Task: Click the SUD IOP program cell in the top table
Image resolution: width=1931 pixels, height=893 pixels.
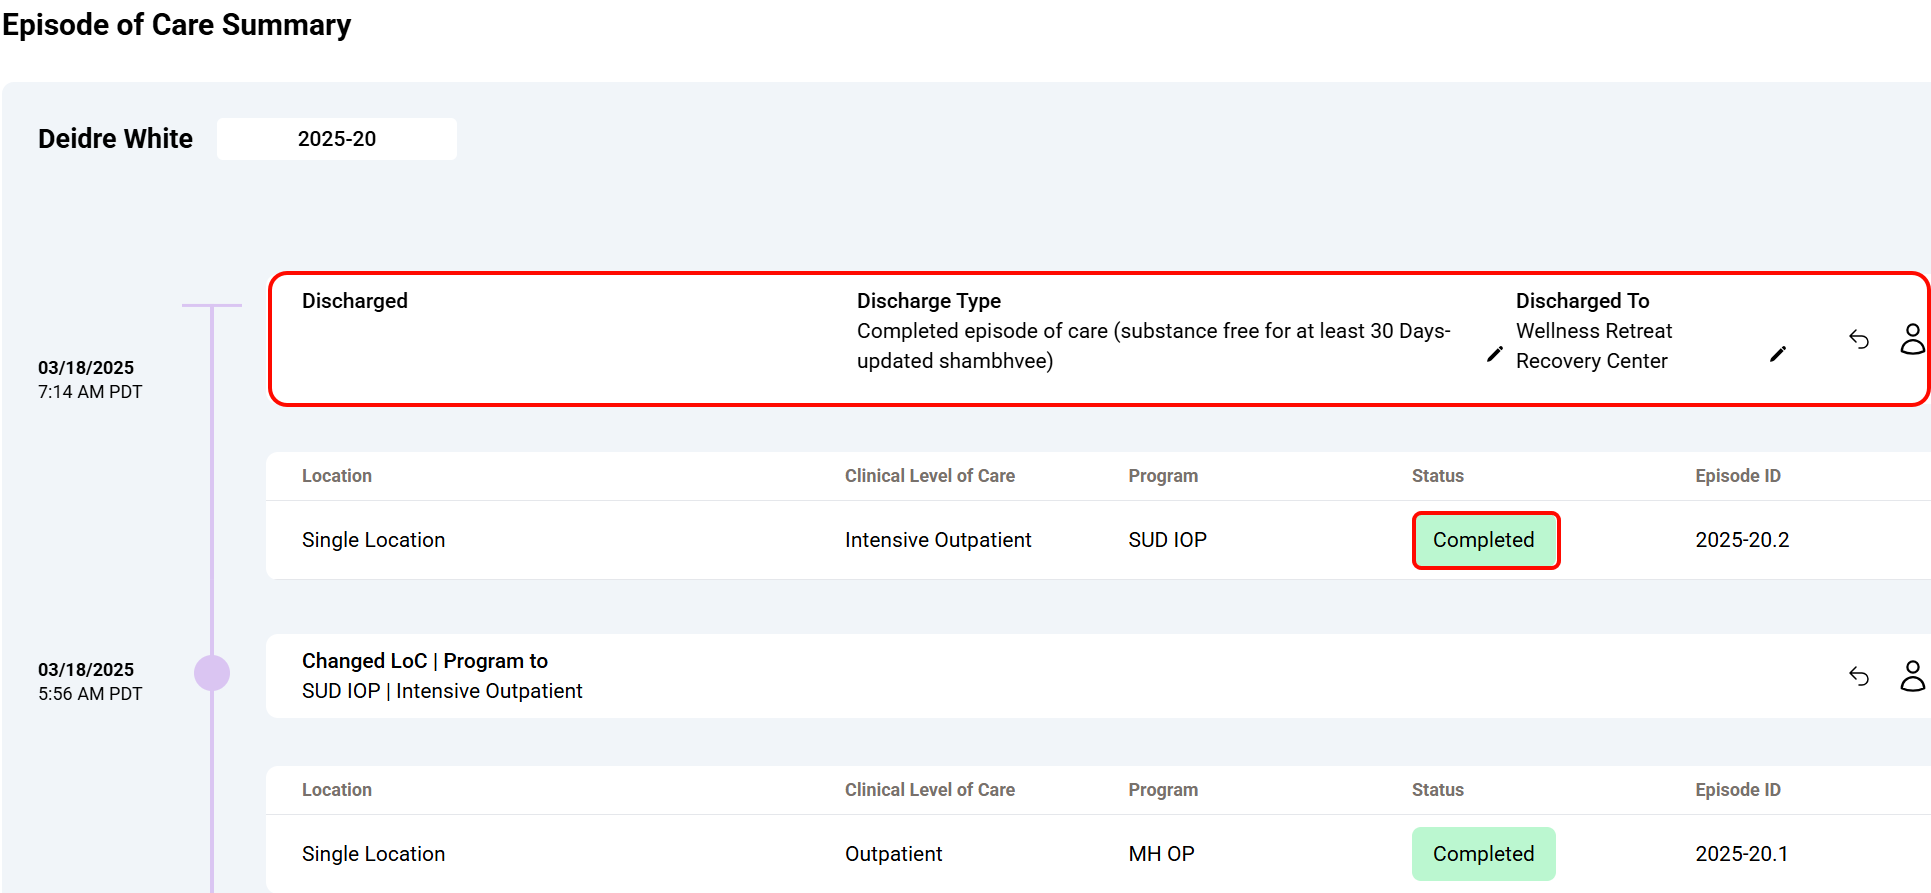Action: click(1167, 540)
